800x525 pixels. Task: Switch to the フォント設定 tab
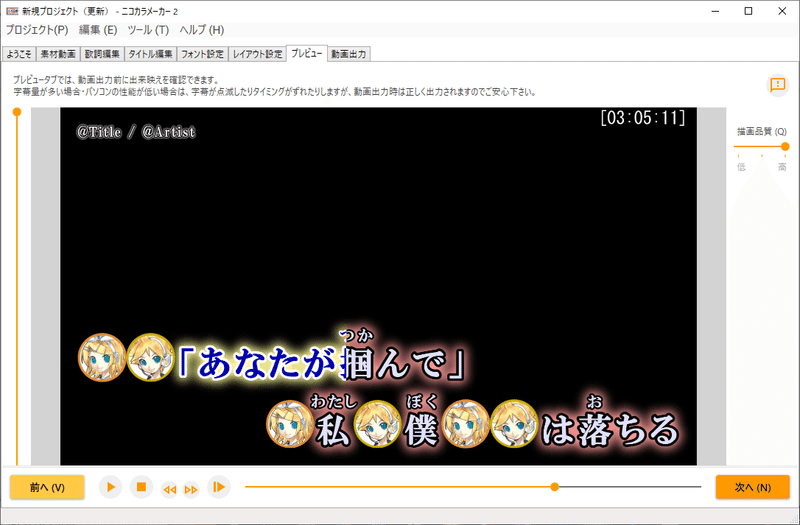point(202,54)
